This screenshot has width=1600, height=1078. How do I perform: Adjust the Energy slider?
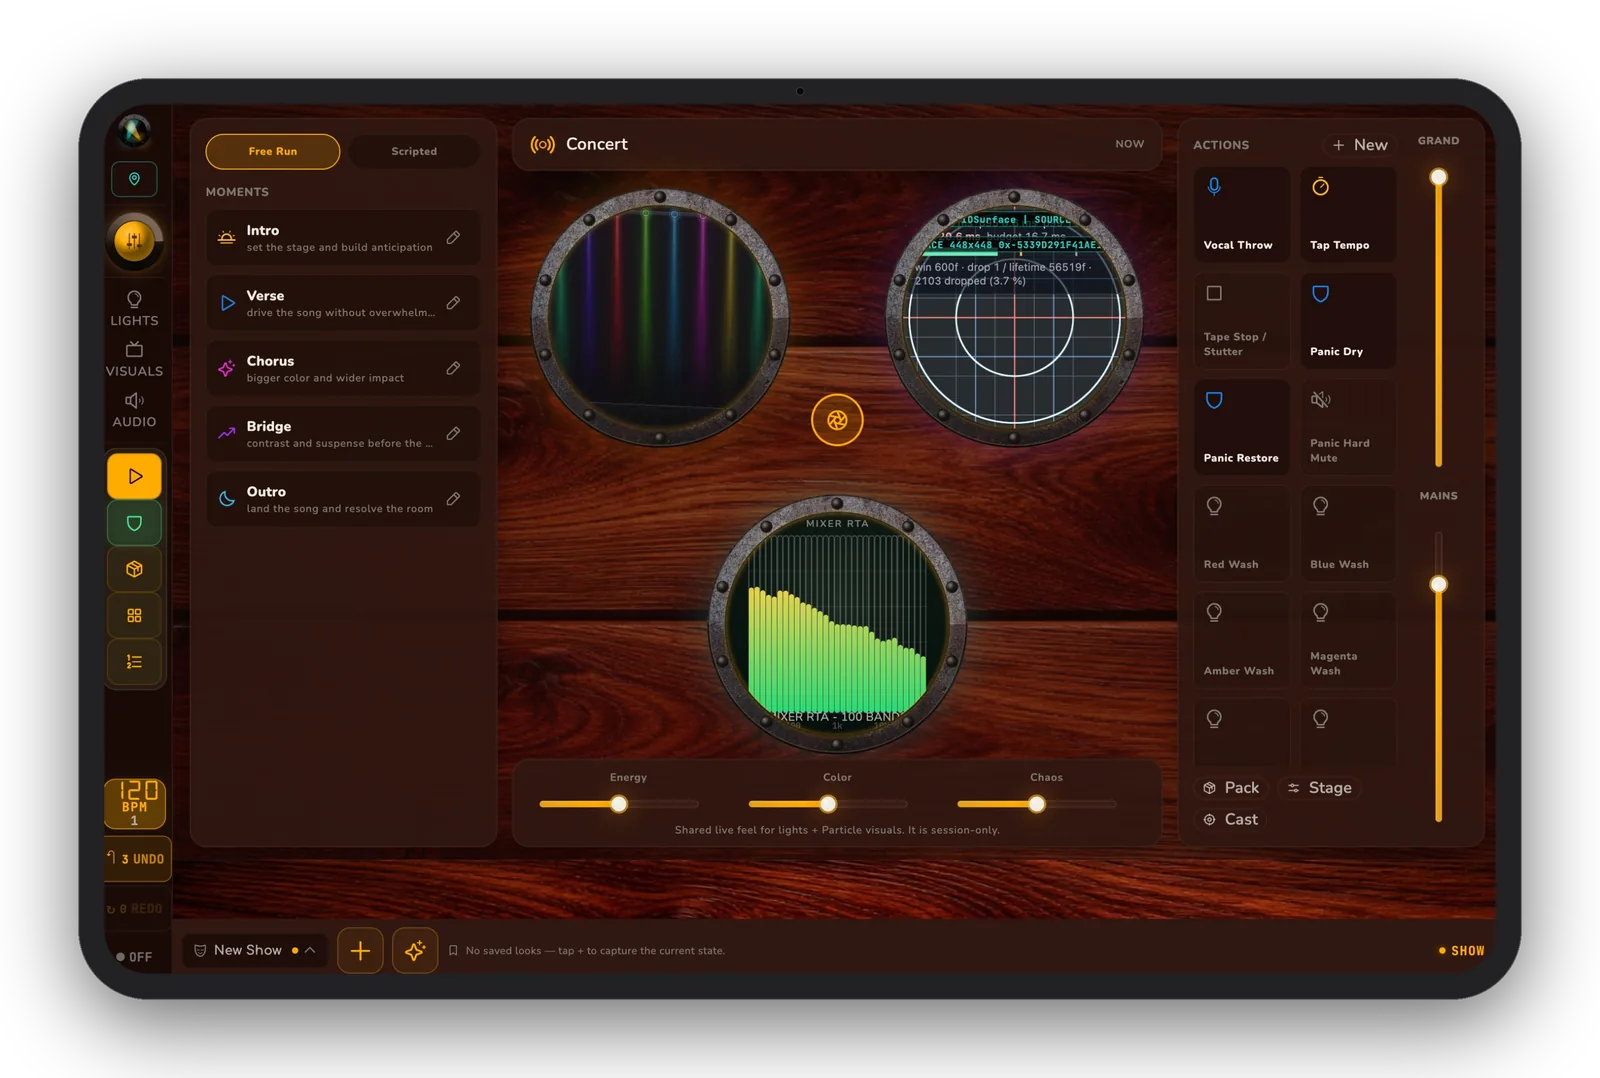[x=619, y=804]
